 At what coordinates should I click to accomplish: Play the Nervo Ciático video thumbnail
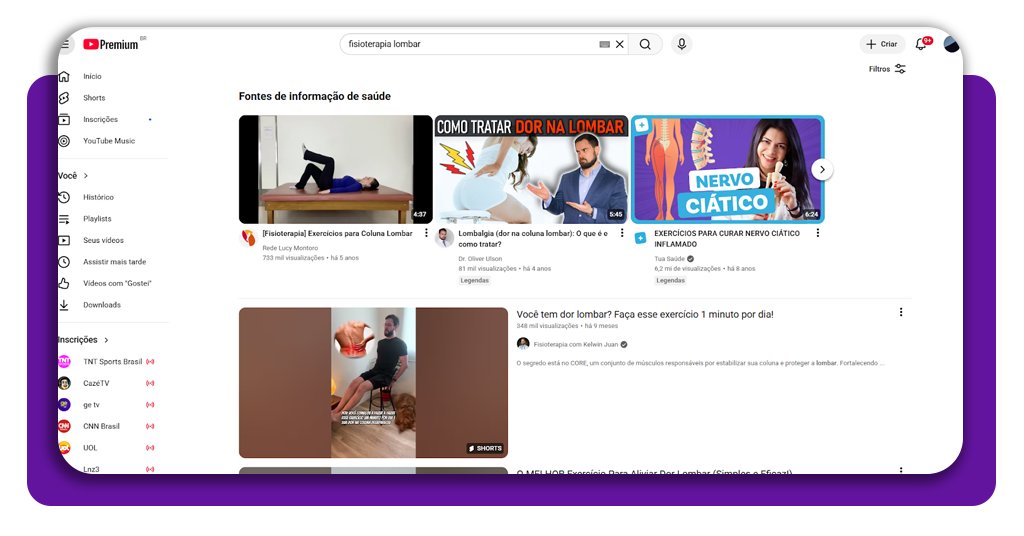point(728,170)
